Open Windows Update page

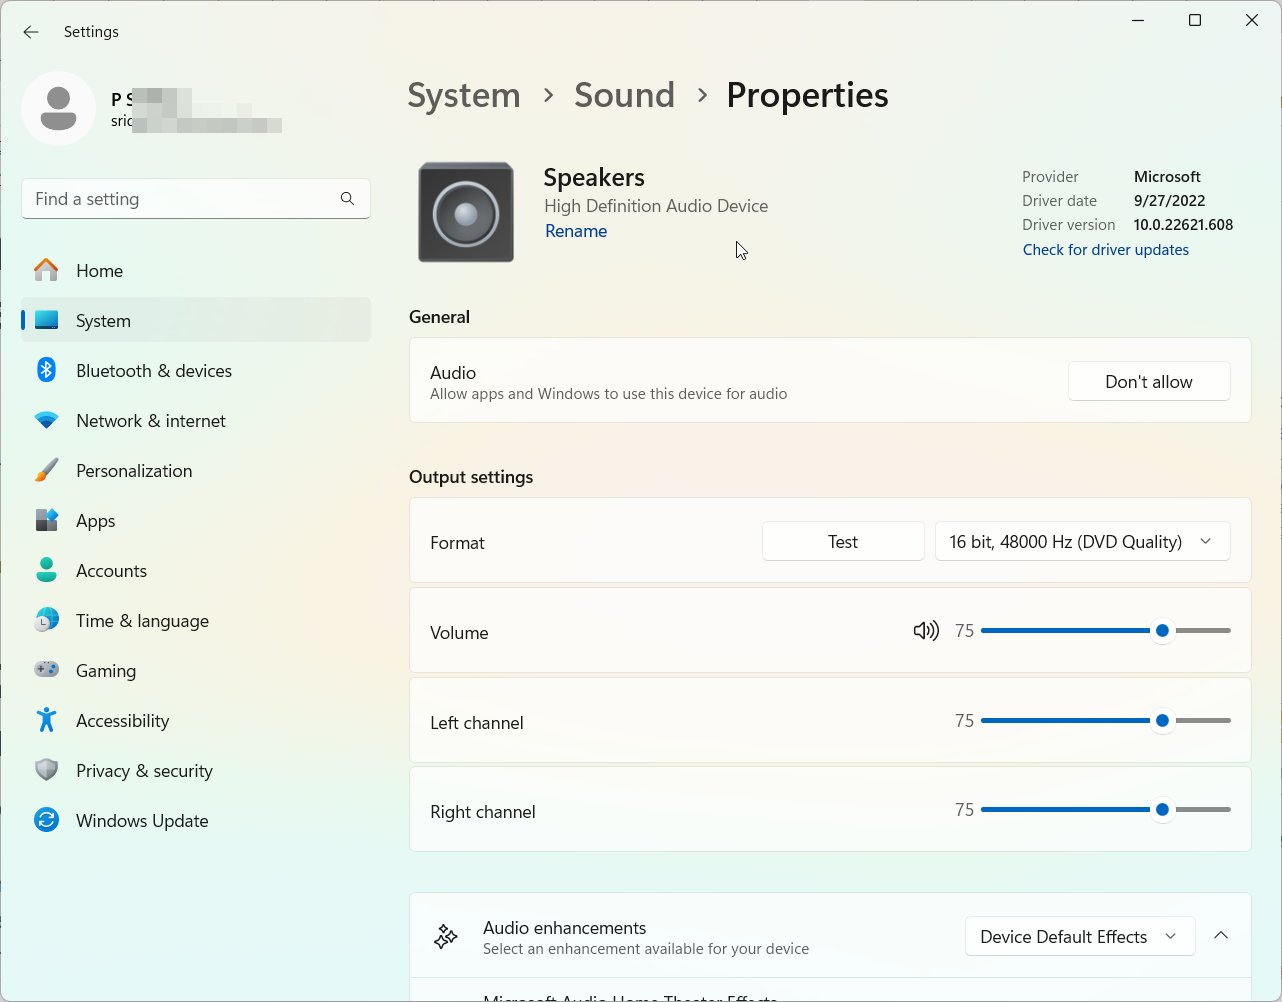coord(196,820)
